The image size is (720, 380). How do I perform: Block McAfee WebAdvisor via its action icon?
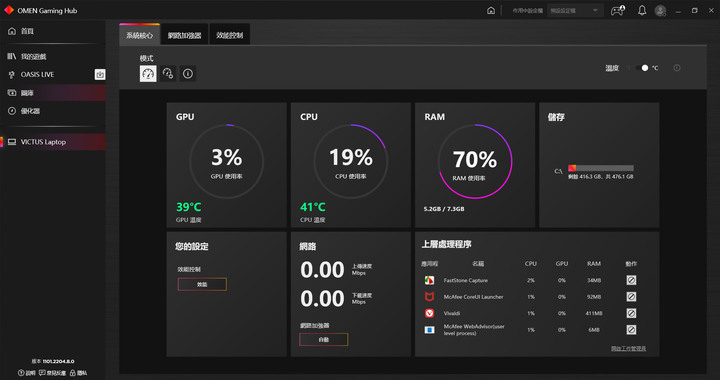click(631, 330)
